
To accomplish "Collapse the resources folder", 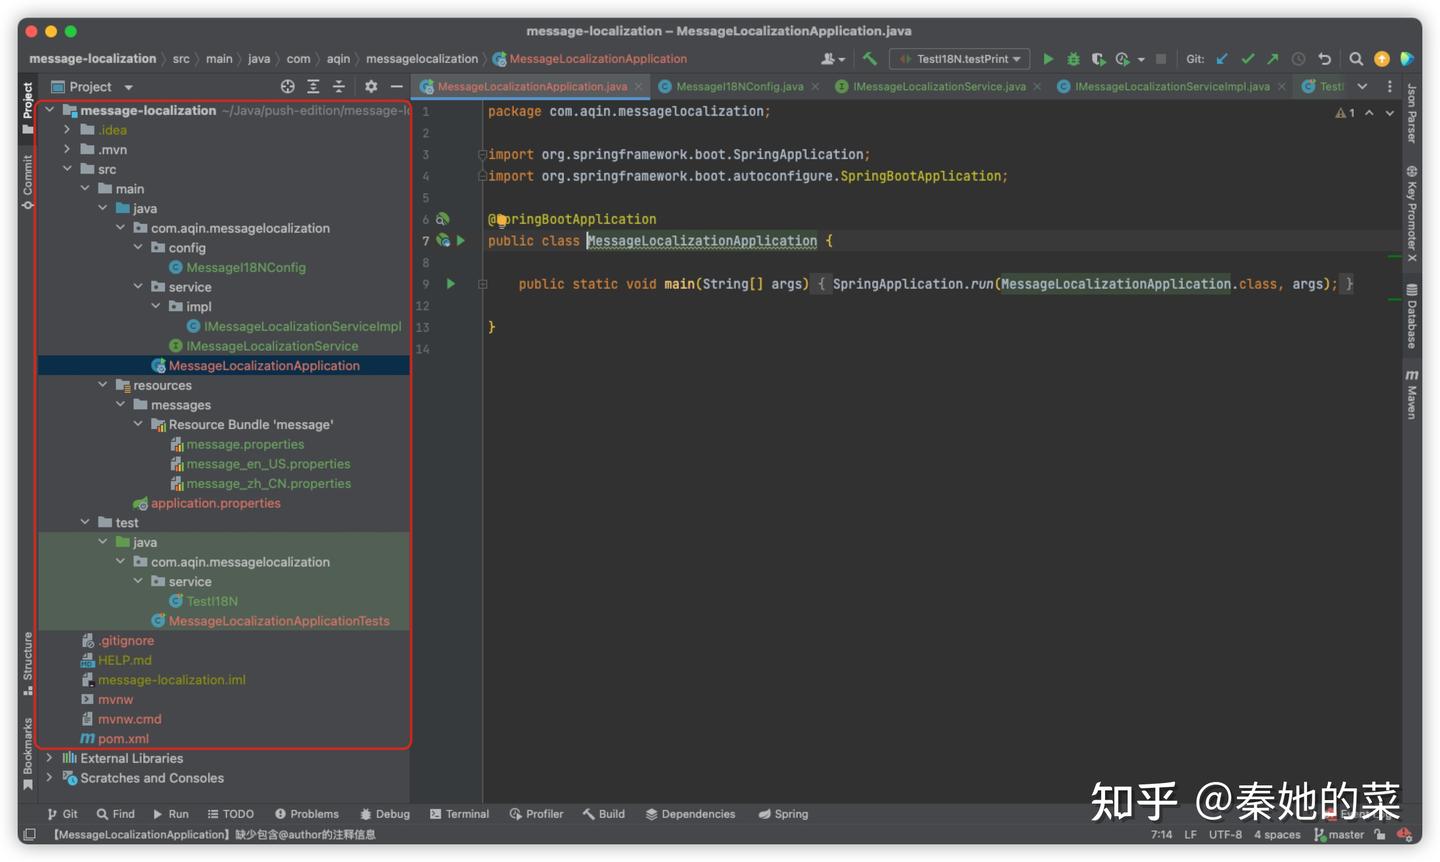I will click(103, 385).
